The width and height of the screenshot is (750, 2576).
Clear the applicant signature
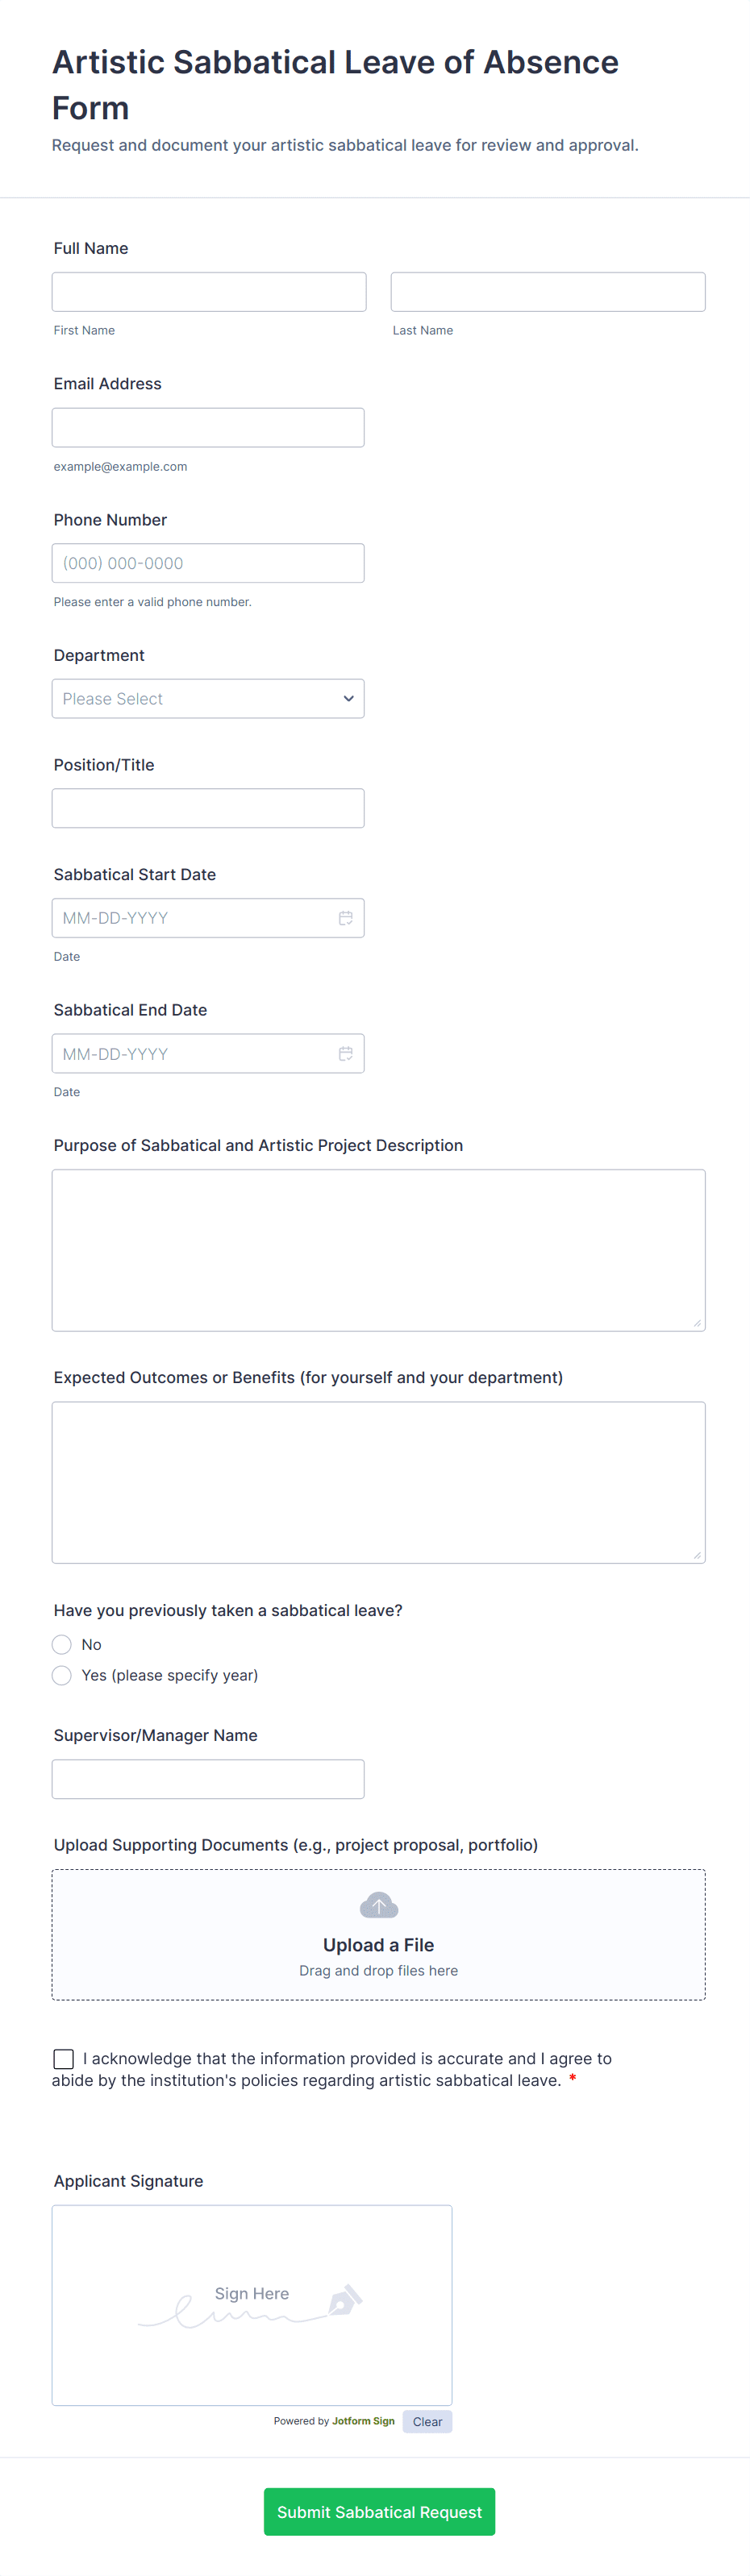pyautogui.click(x=427, y=2421)
